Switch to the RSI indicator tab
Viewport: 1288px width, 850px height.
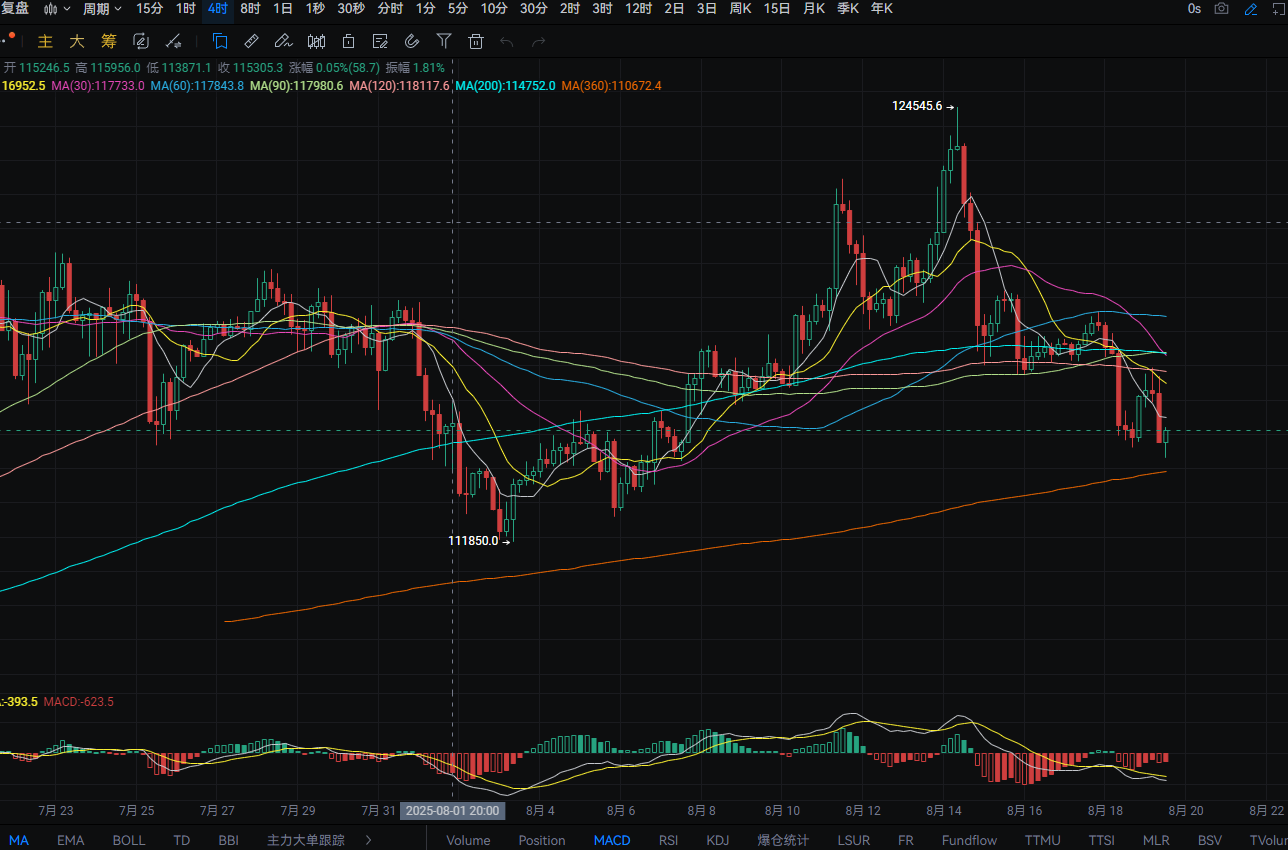(669, 840)
